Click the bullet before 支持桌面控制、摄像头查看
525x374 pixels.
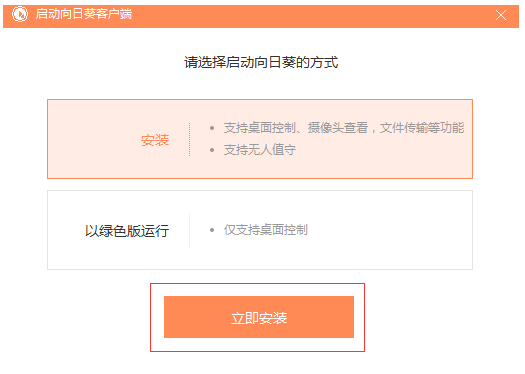[x=212, y=128]
